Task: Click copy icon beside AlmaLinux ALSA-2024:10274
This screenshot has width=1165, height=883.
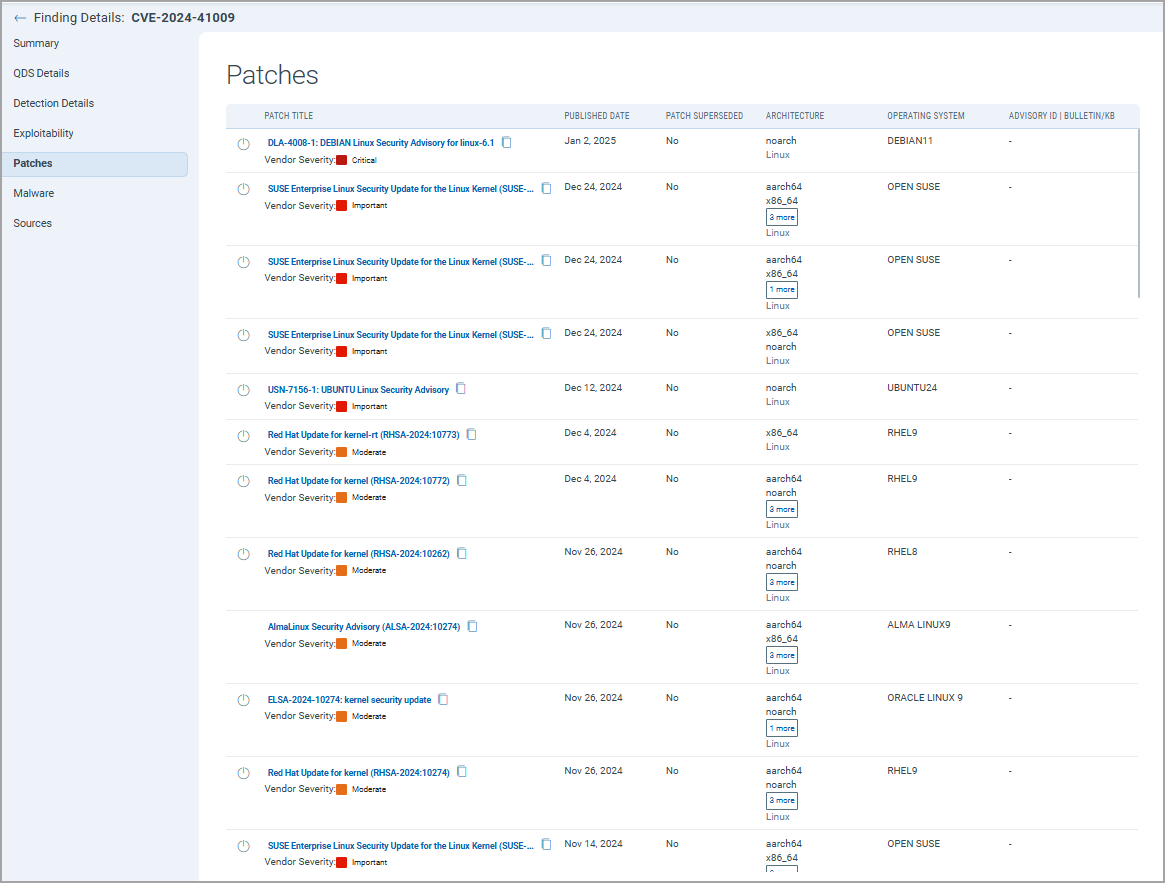Action: pos(473,627)
